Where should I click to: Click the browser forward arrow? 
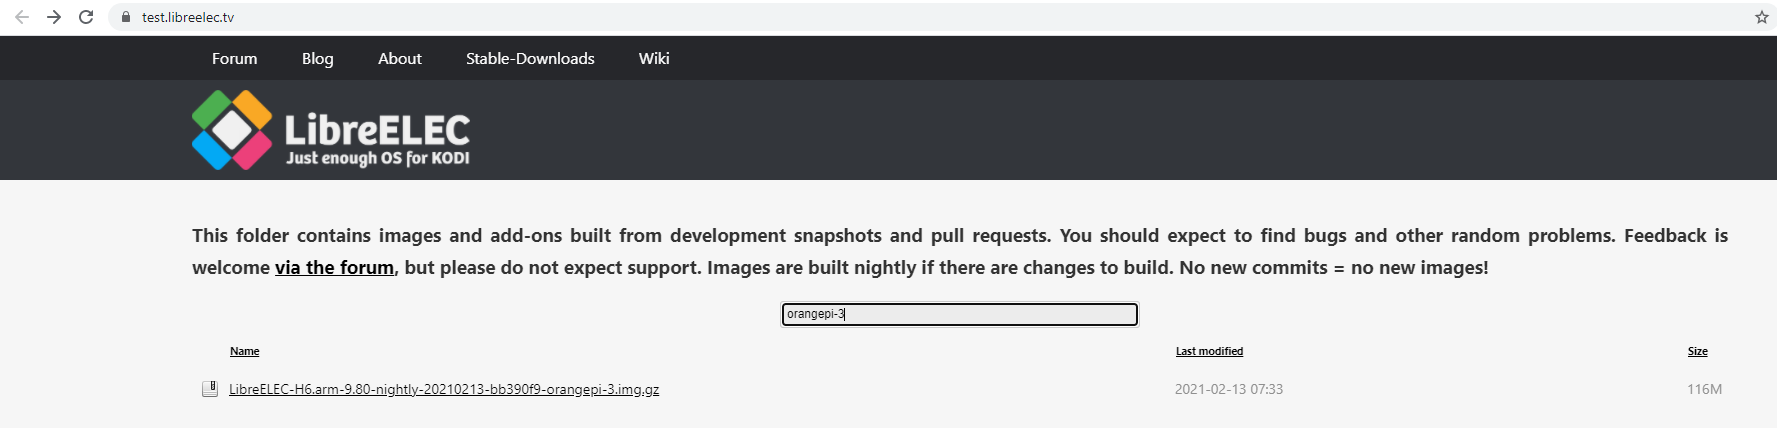pos(54,17)
